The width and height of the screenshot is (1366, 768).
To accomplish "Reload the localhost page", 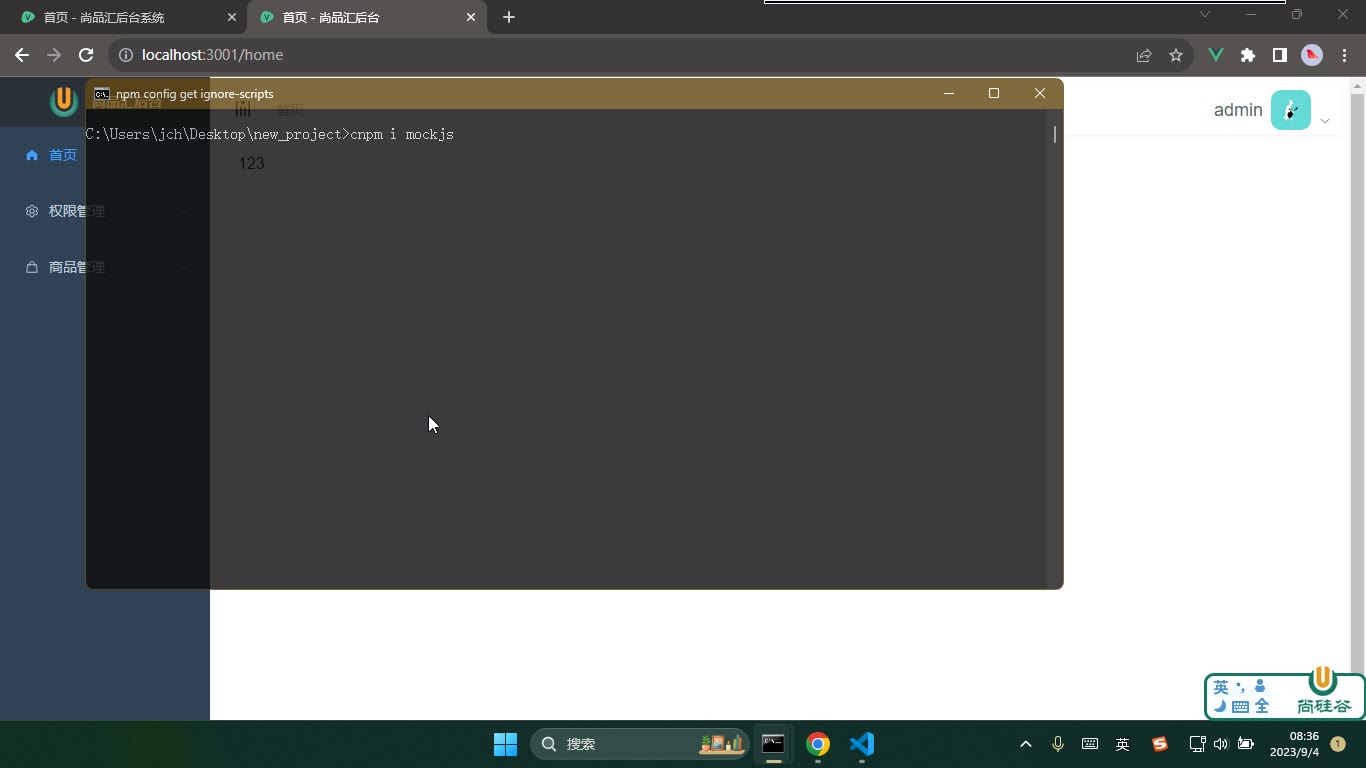I will 86,55.
